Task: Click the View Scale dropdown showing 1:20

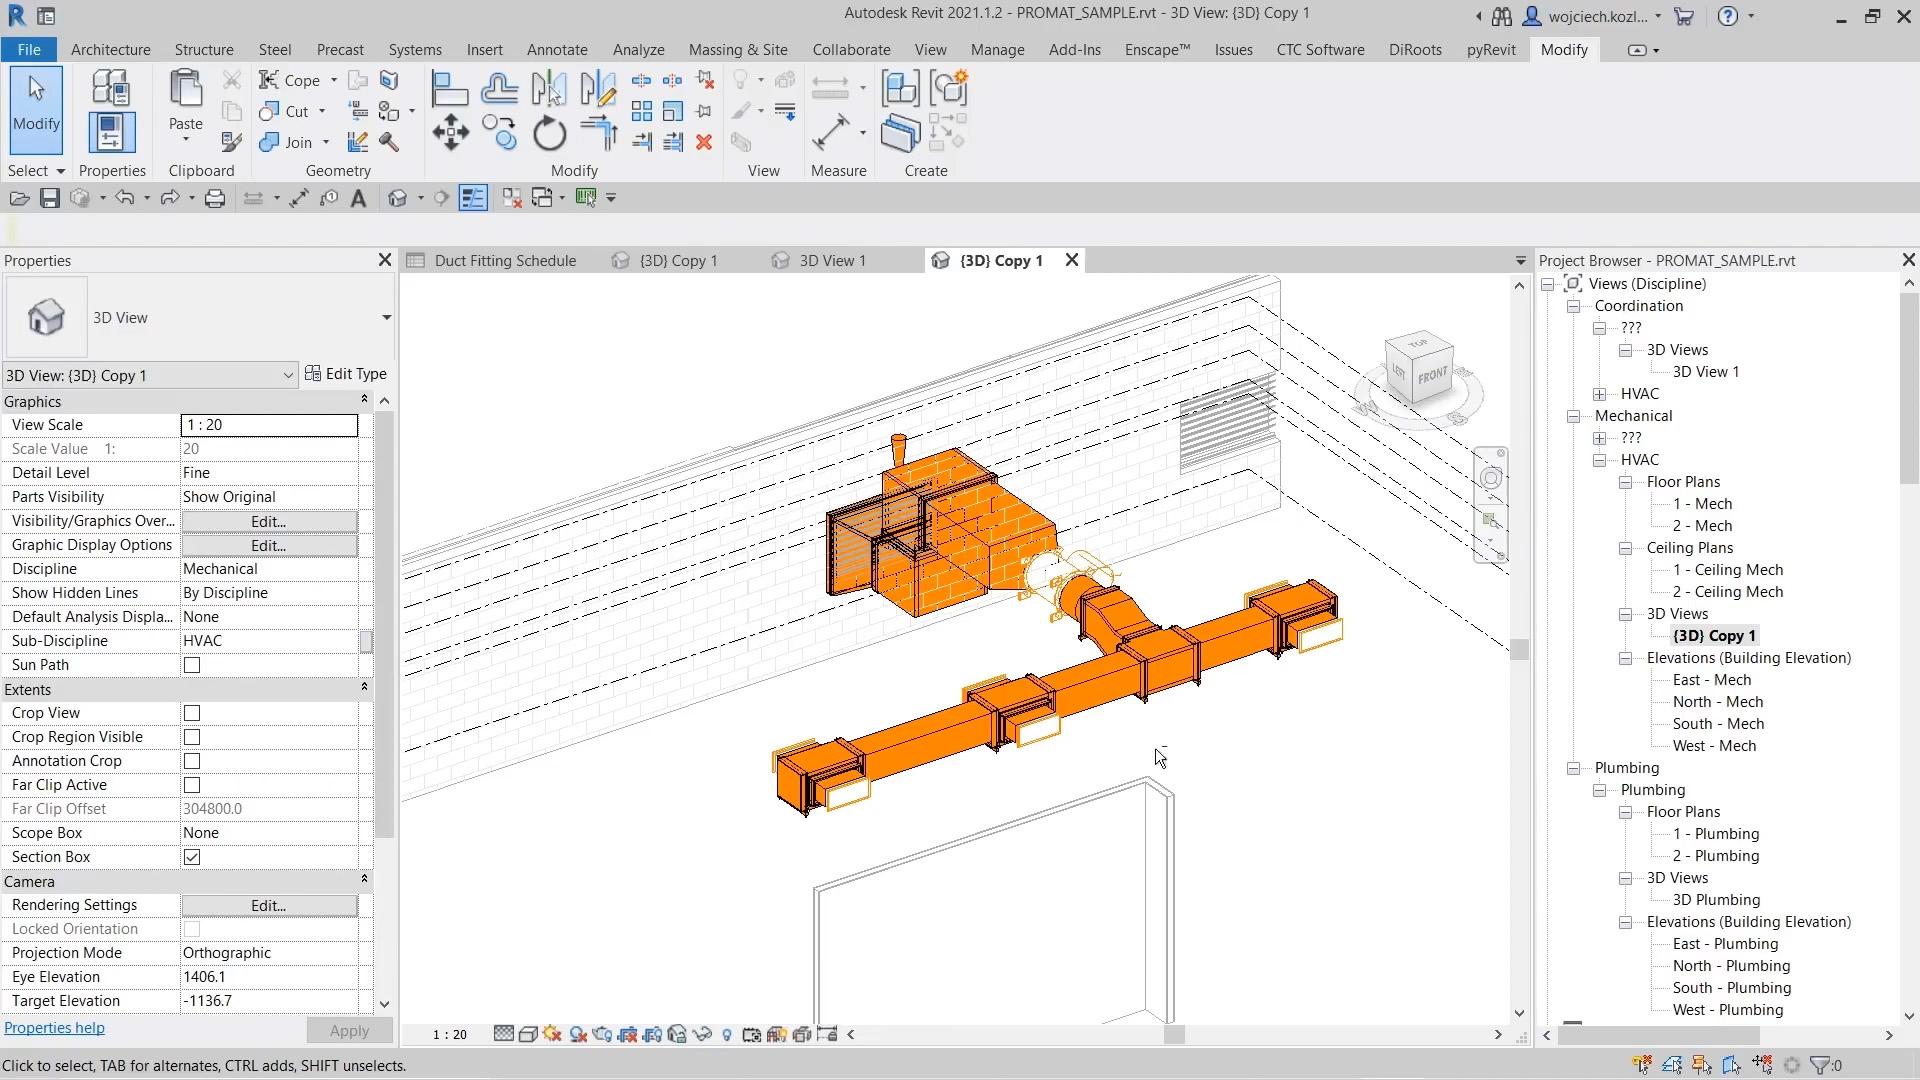Action: tap(269, 425)
